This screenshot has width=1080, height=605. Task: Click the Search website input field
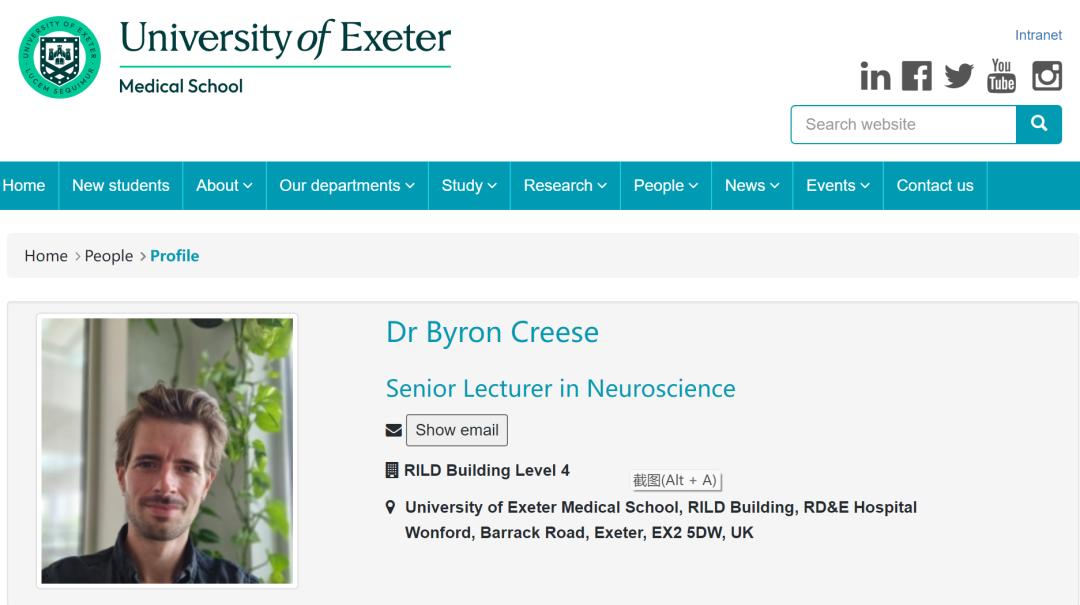[x=903, y=124]
